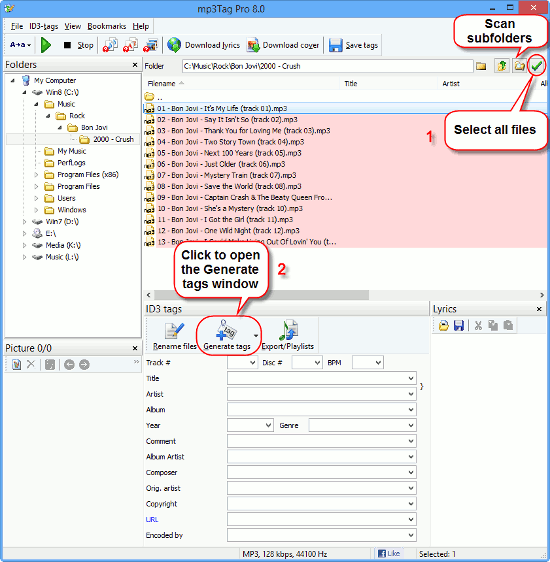Click the add picture icon in Picture panel
This screenshot has width=550, height=562.
point(16,365)
